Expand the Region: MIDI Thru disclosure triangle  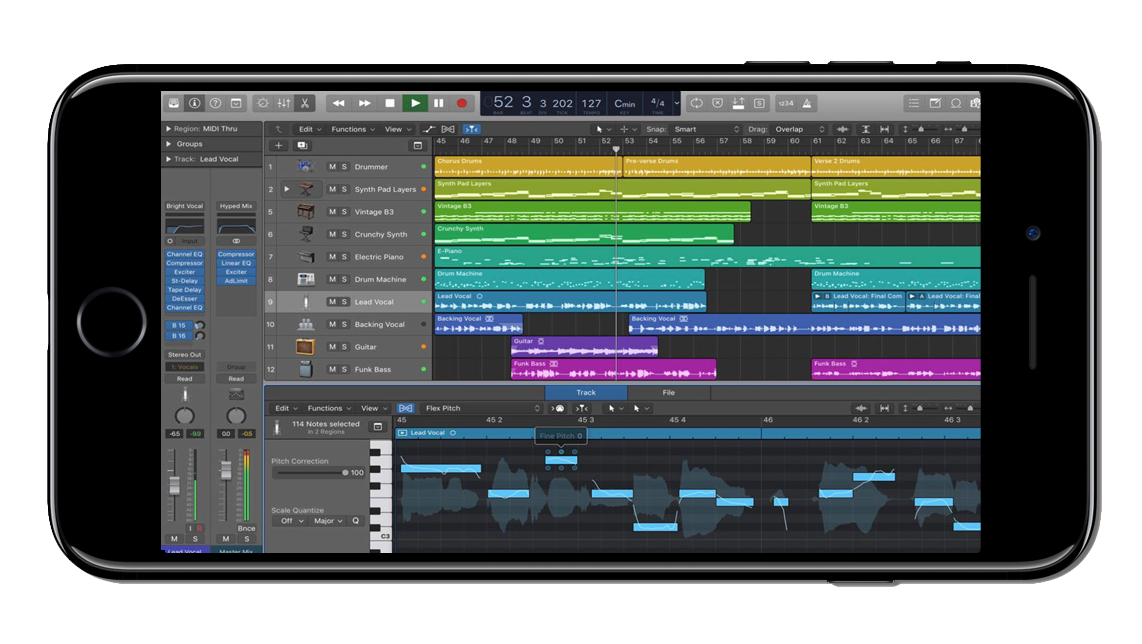(169, 129)
